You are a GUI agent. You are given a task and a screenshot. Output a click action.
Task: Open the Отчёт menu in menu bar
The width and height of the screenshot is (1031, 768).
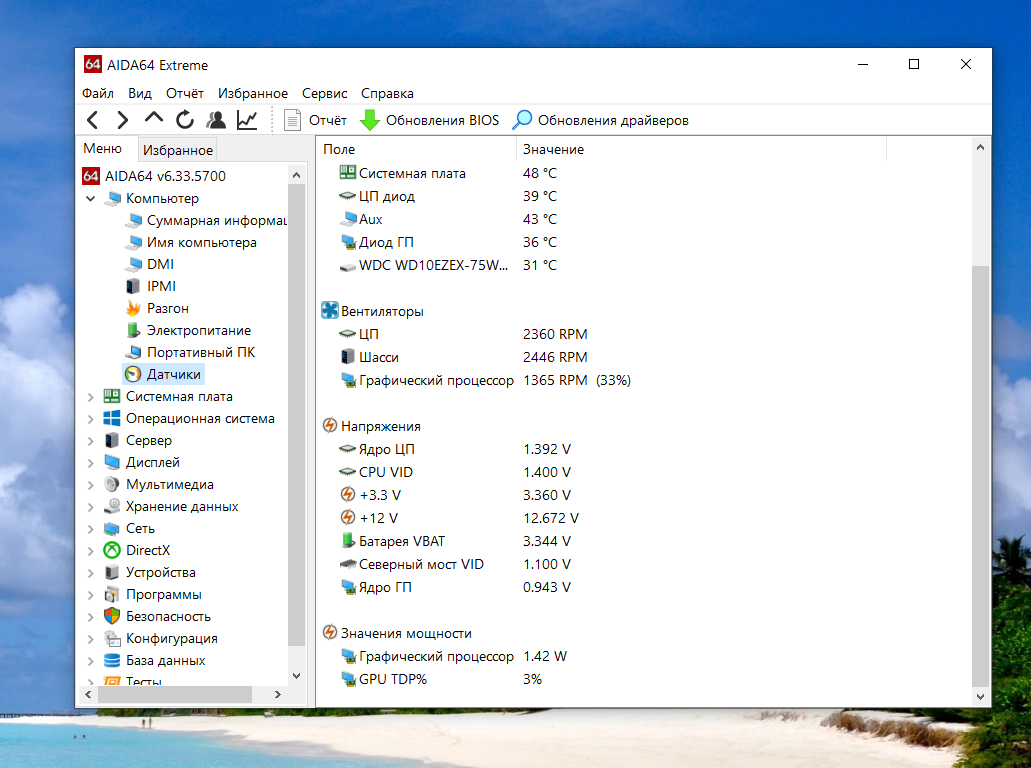[185, 93]
